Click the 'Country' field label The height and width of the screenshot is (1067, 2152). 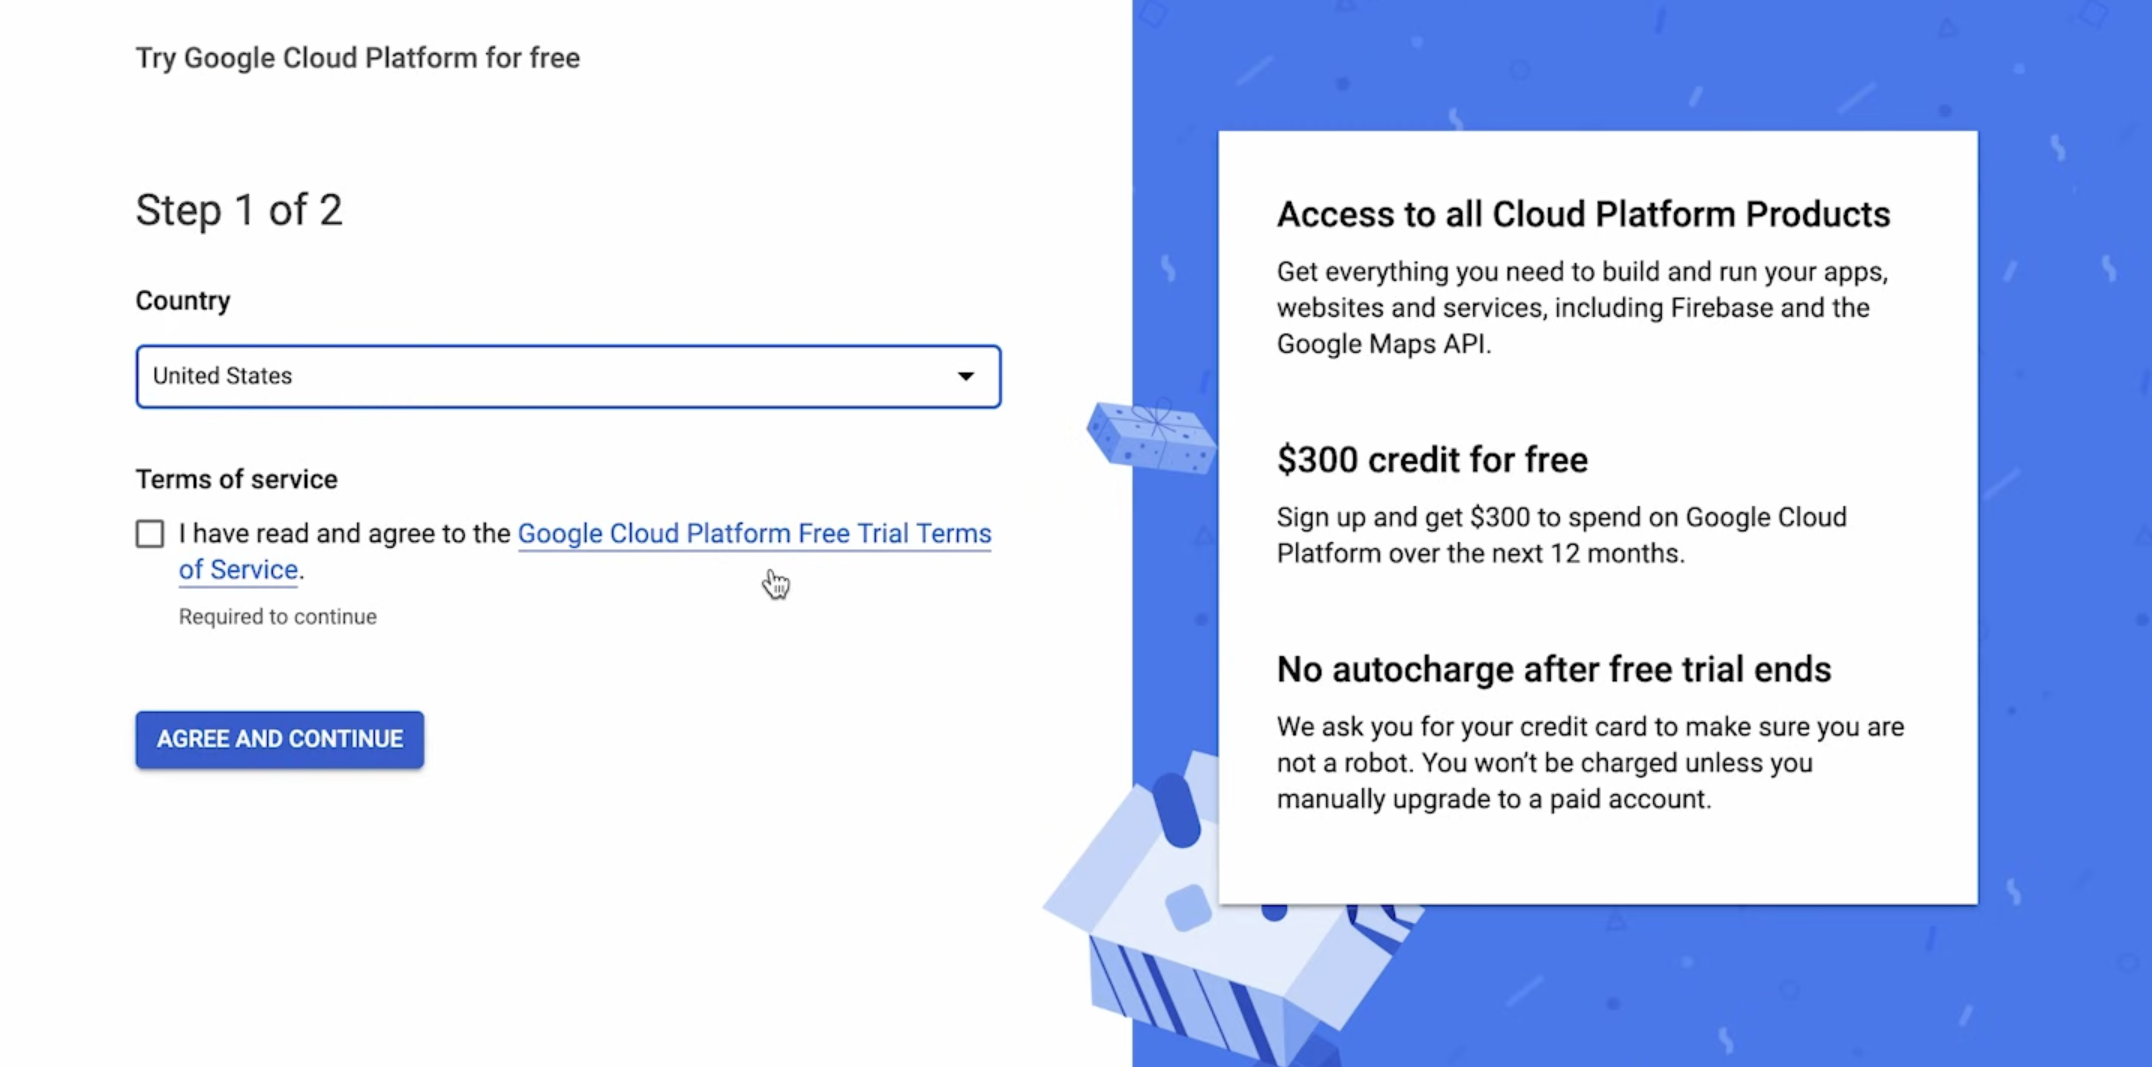point(183,301)
